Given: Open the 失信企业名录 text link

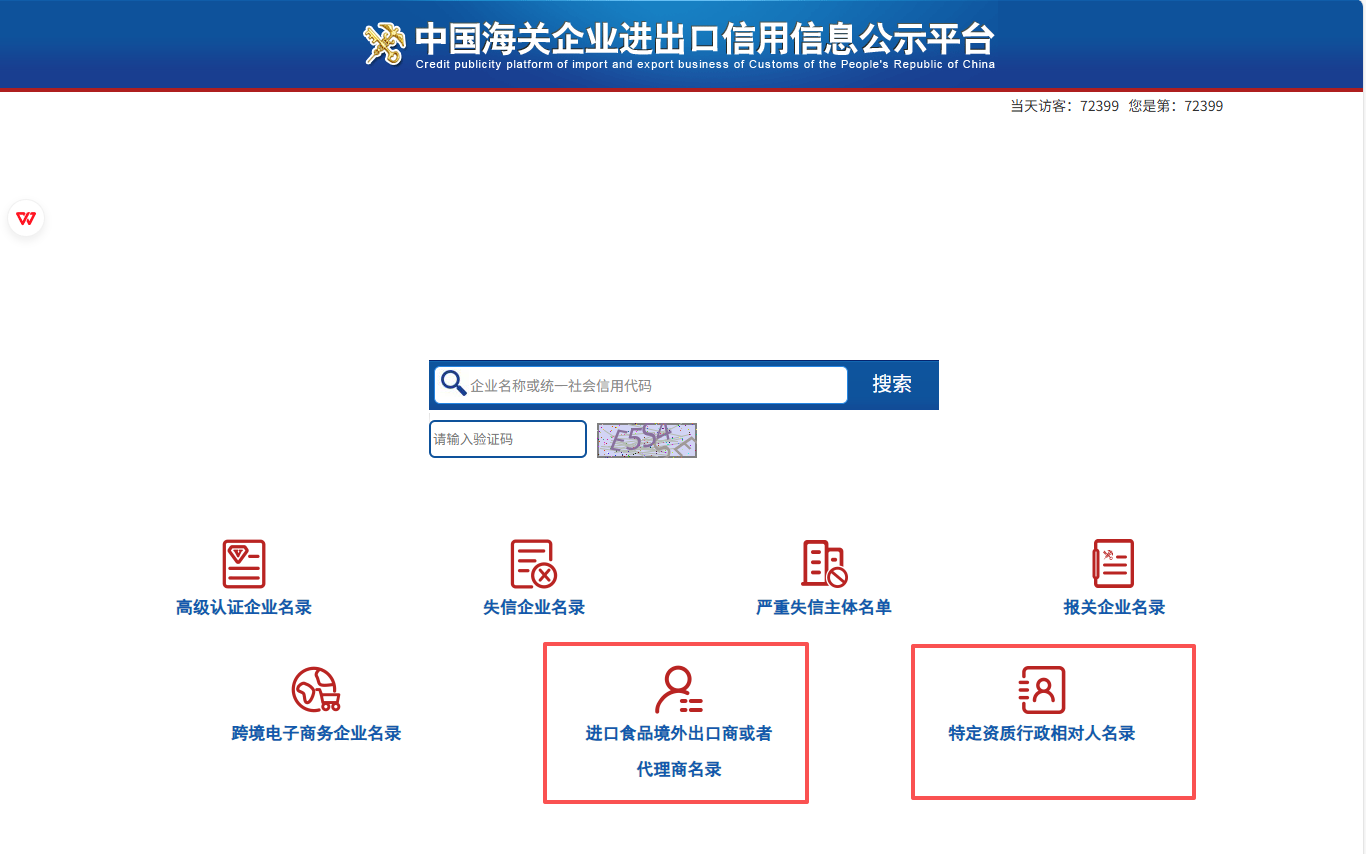Looking at the screenshot, I should tap(534, 607).
